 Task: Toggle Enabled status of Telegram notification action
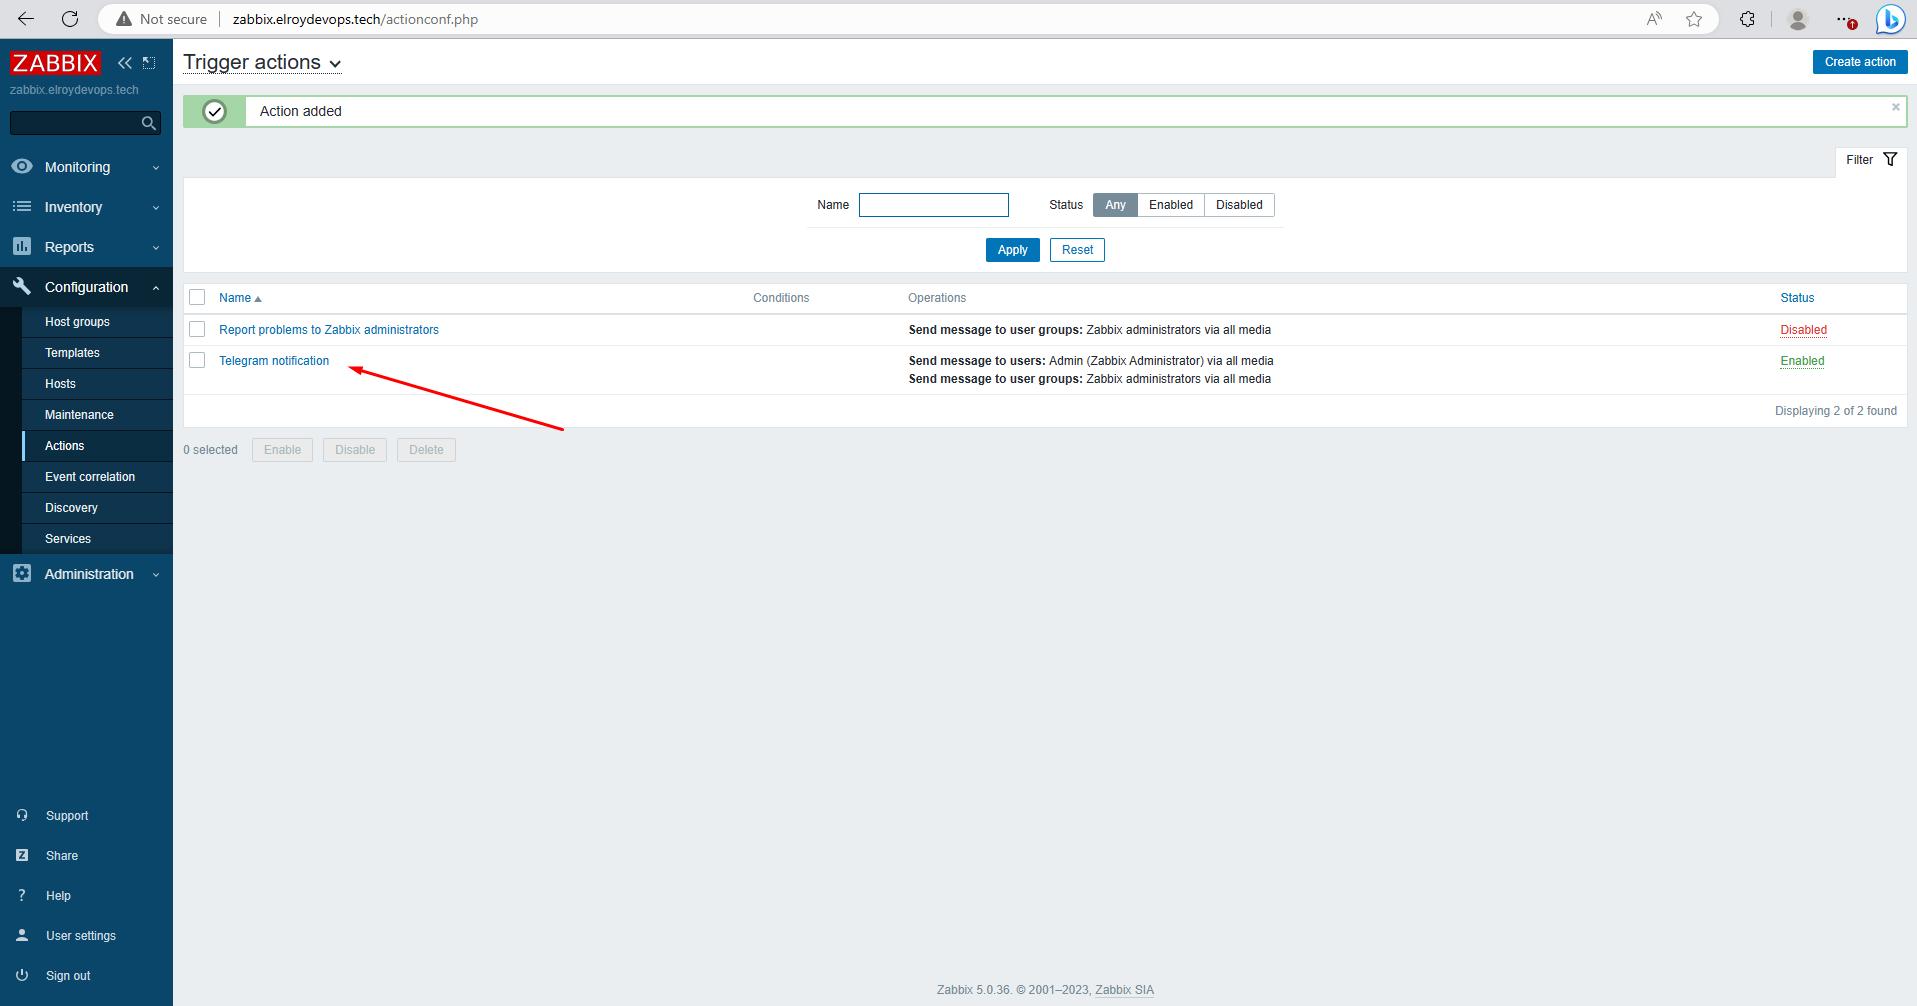[1802, 361]
